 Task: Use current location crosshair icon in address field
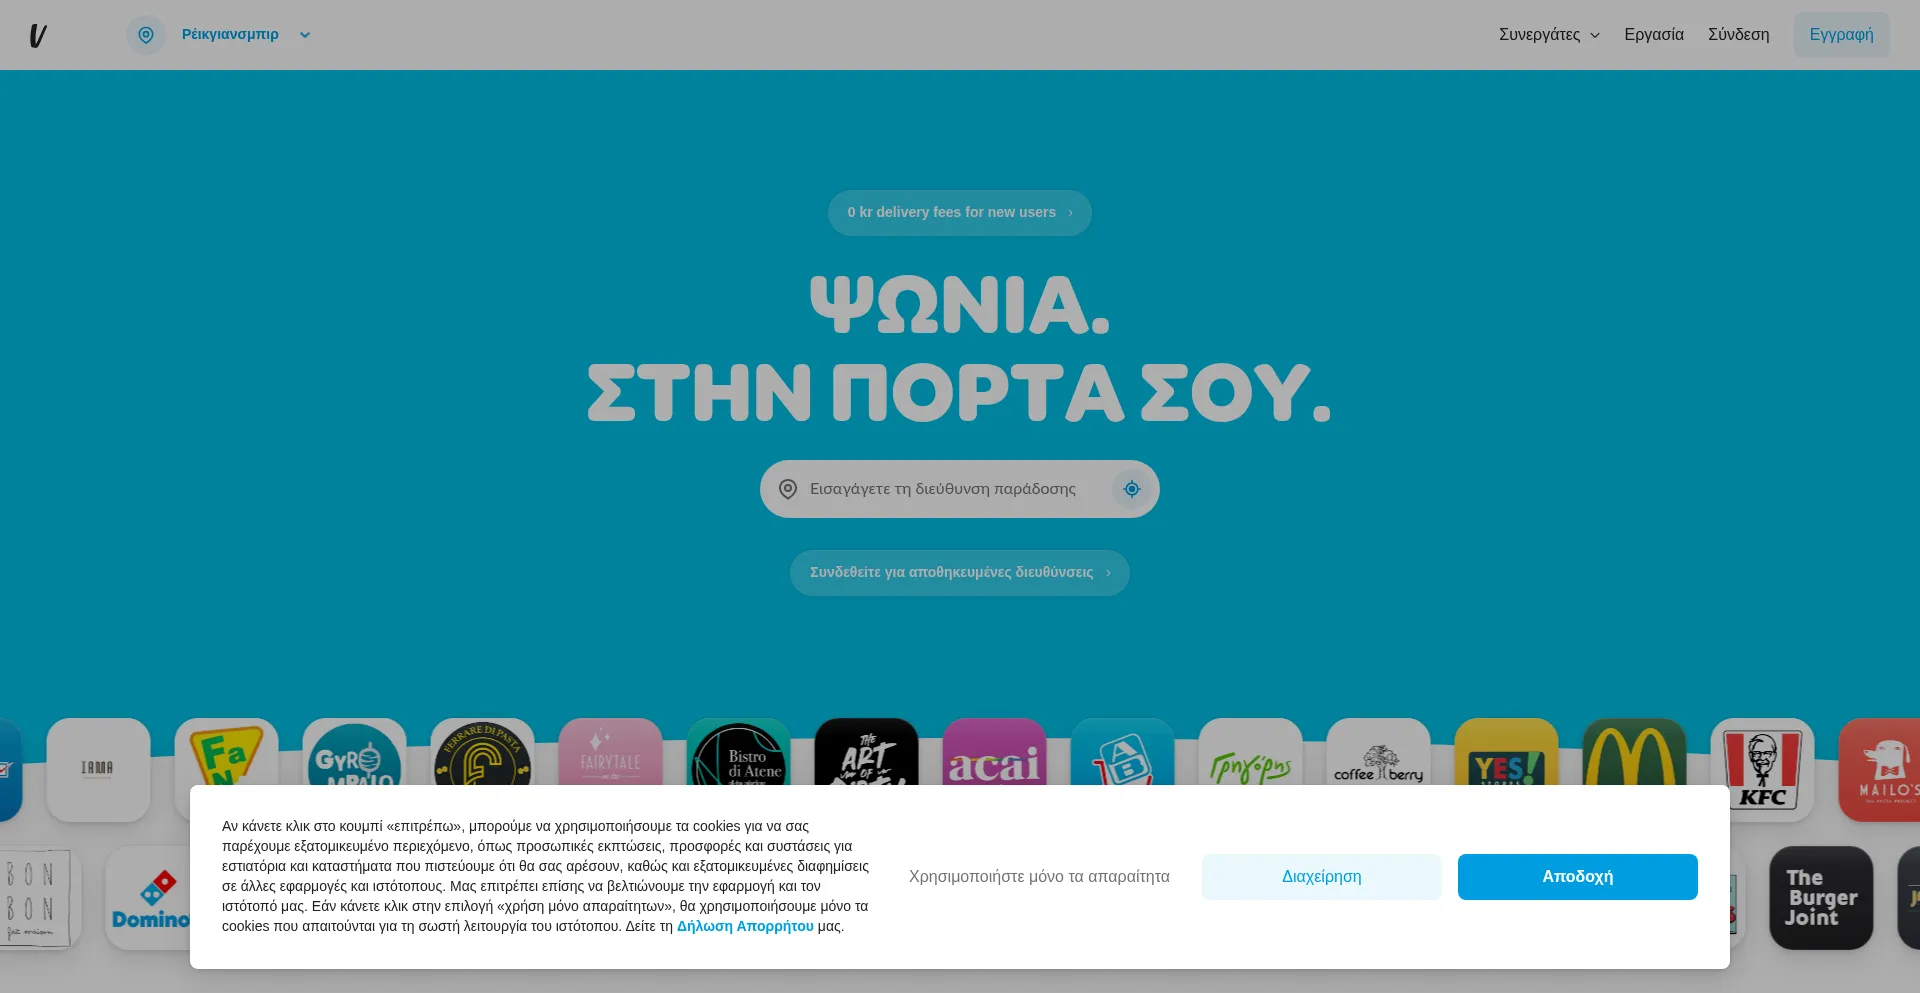(1131, 489)
